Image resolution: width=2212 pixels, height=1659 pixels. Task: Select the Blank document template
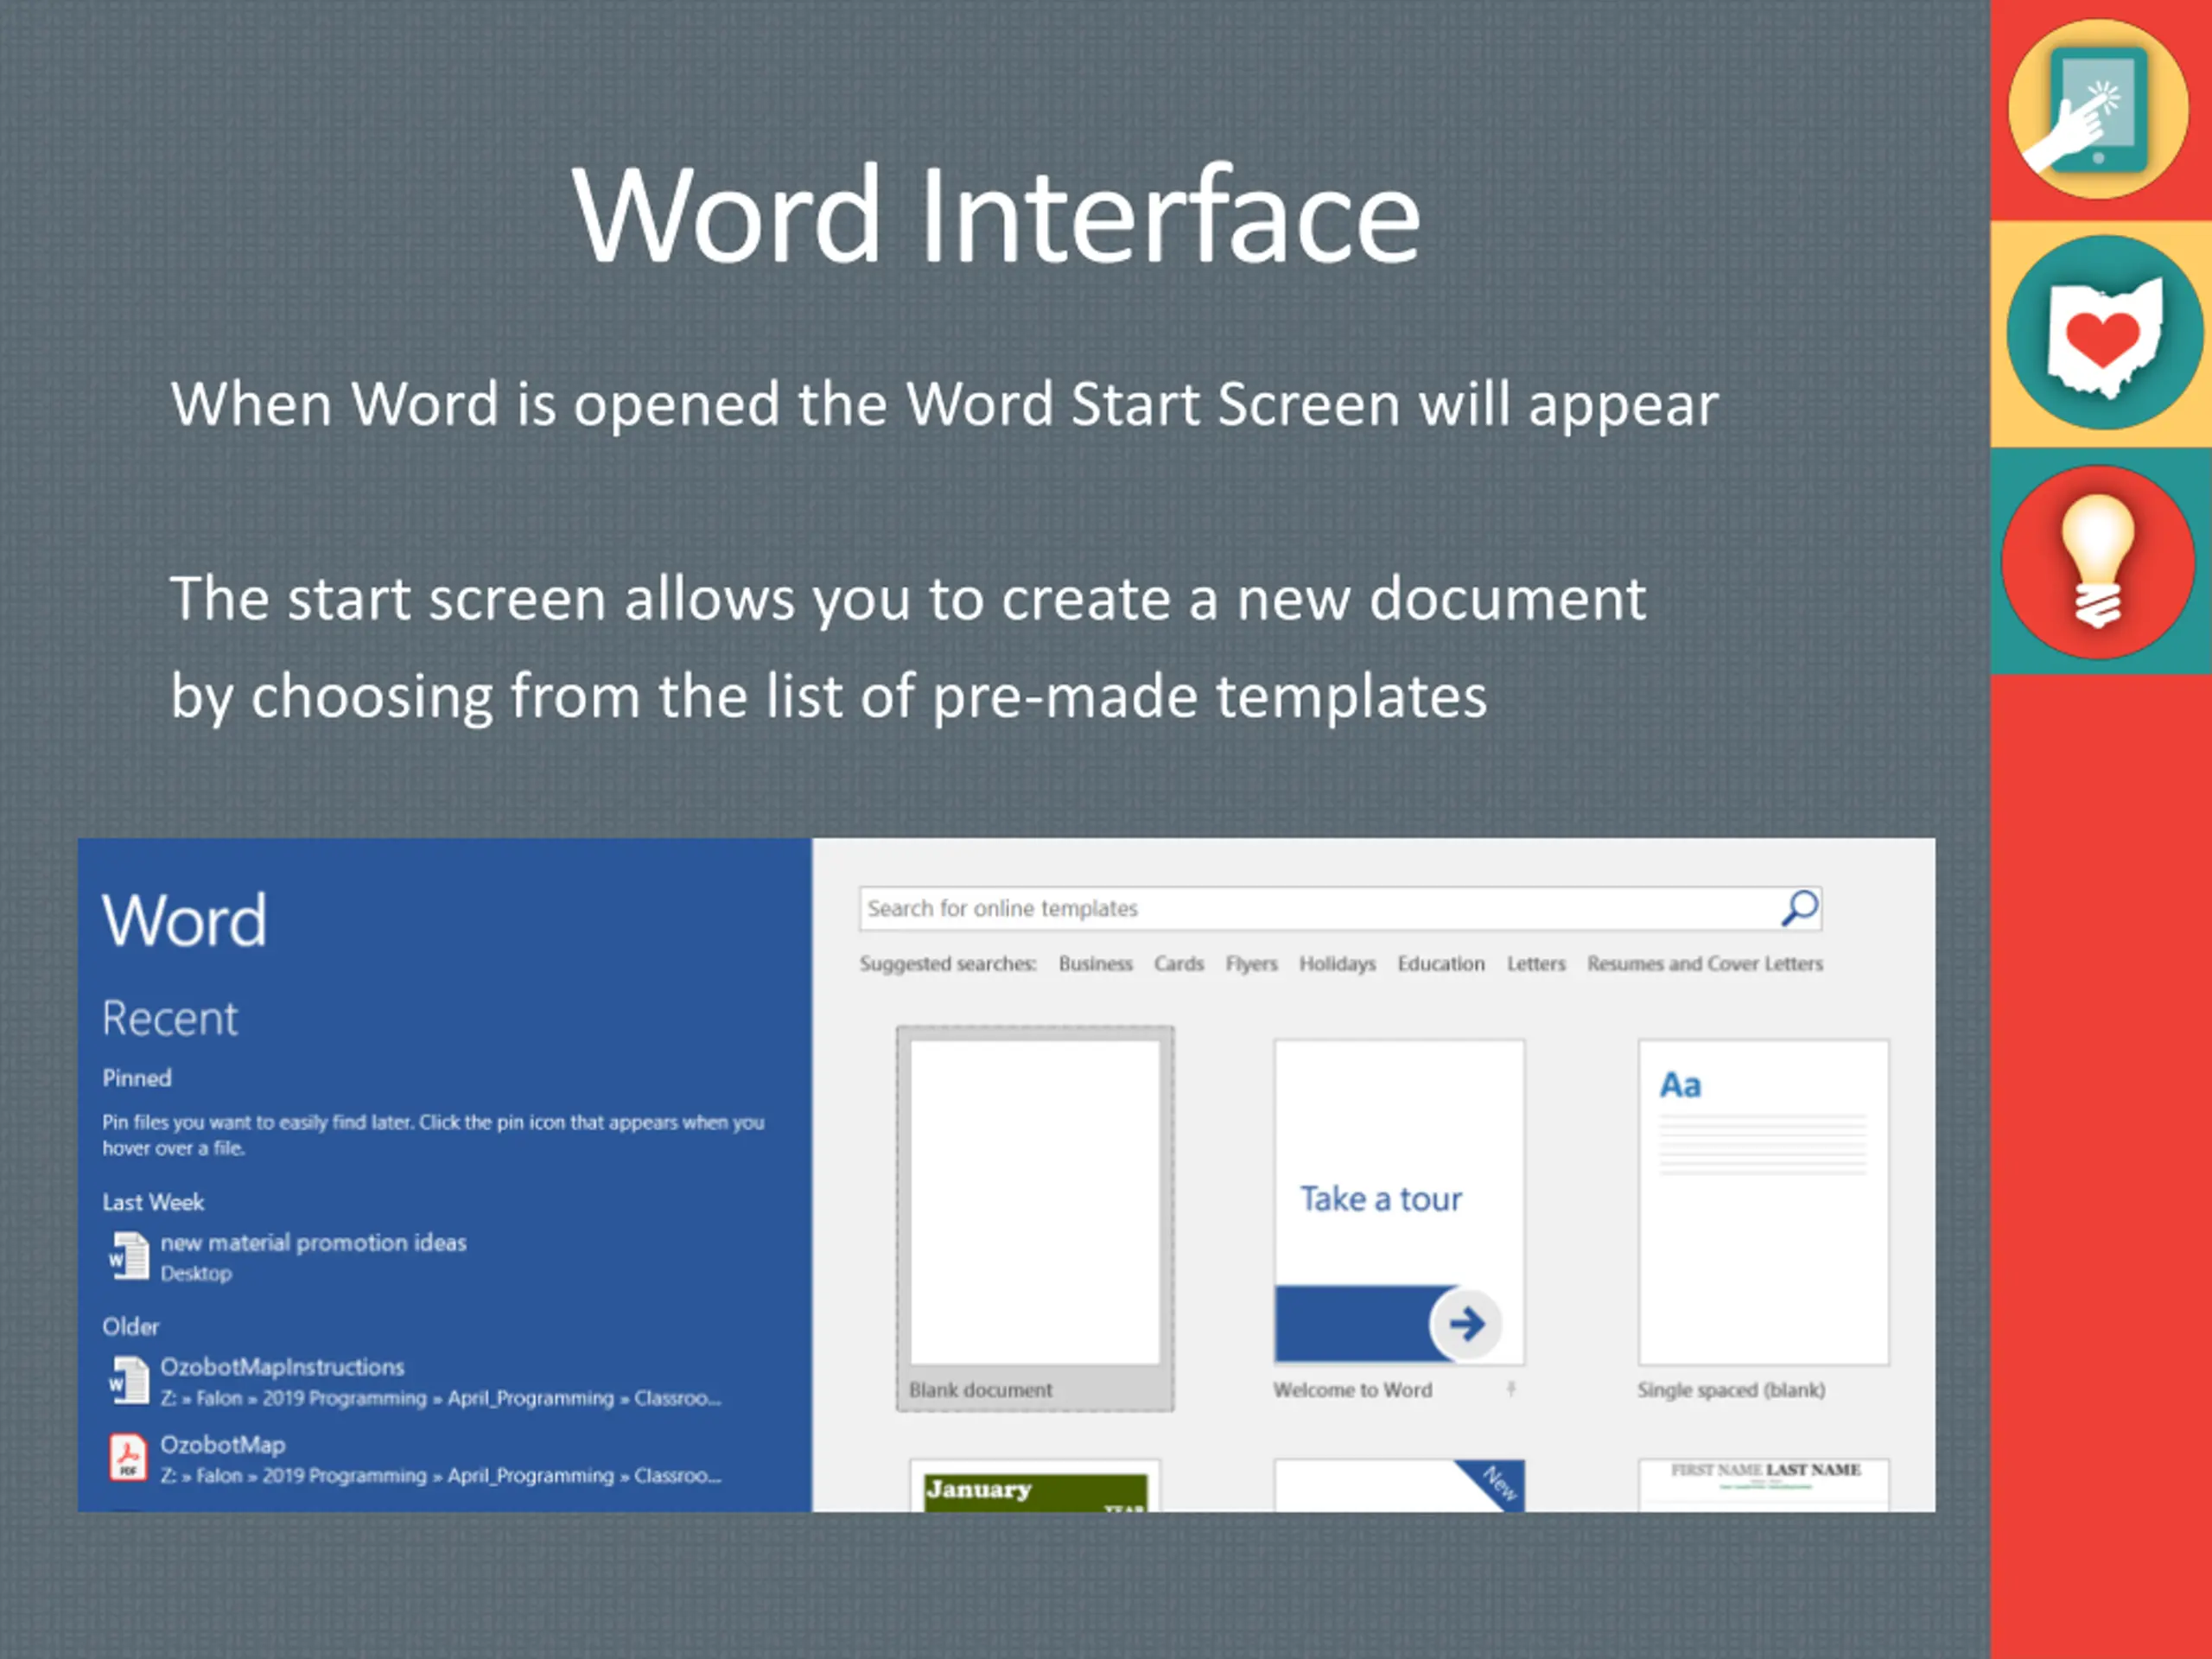coord(1035,1204)
